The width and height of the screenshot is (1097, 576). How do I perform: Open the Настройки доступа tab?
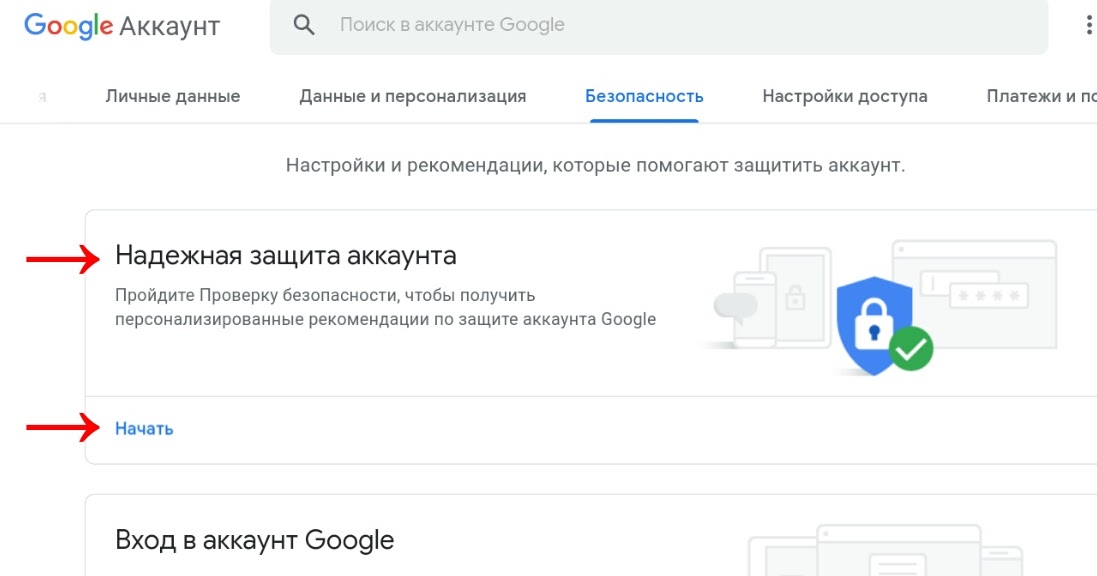tap(845, 95)
